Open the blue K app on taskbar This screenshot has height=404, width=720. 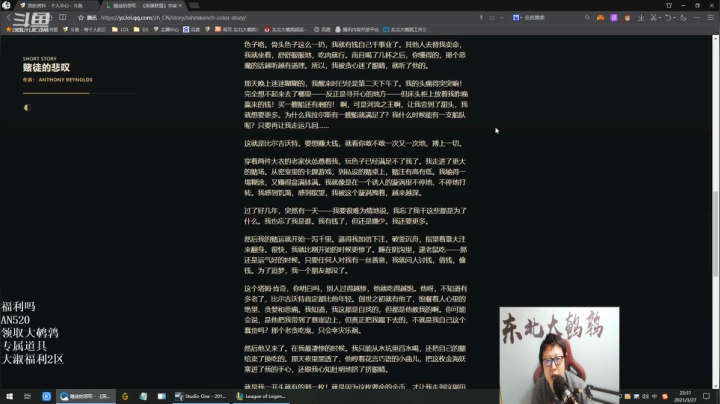46,396
